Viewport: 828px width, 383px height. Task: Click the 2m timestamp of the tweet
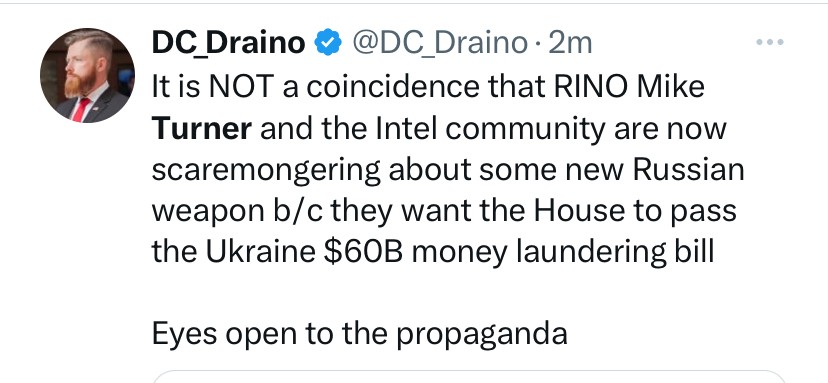point(570,43)
